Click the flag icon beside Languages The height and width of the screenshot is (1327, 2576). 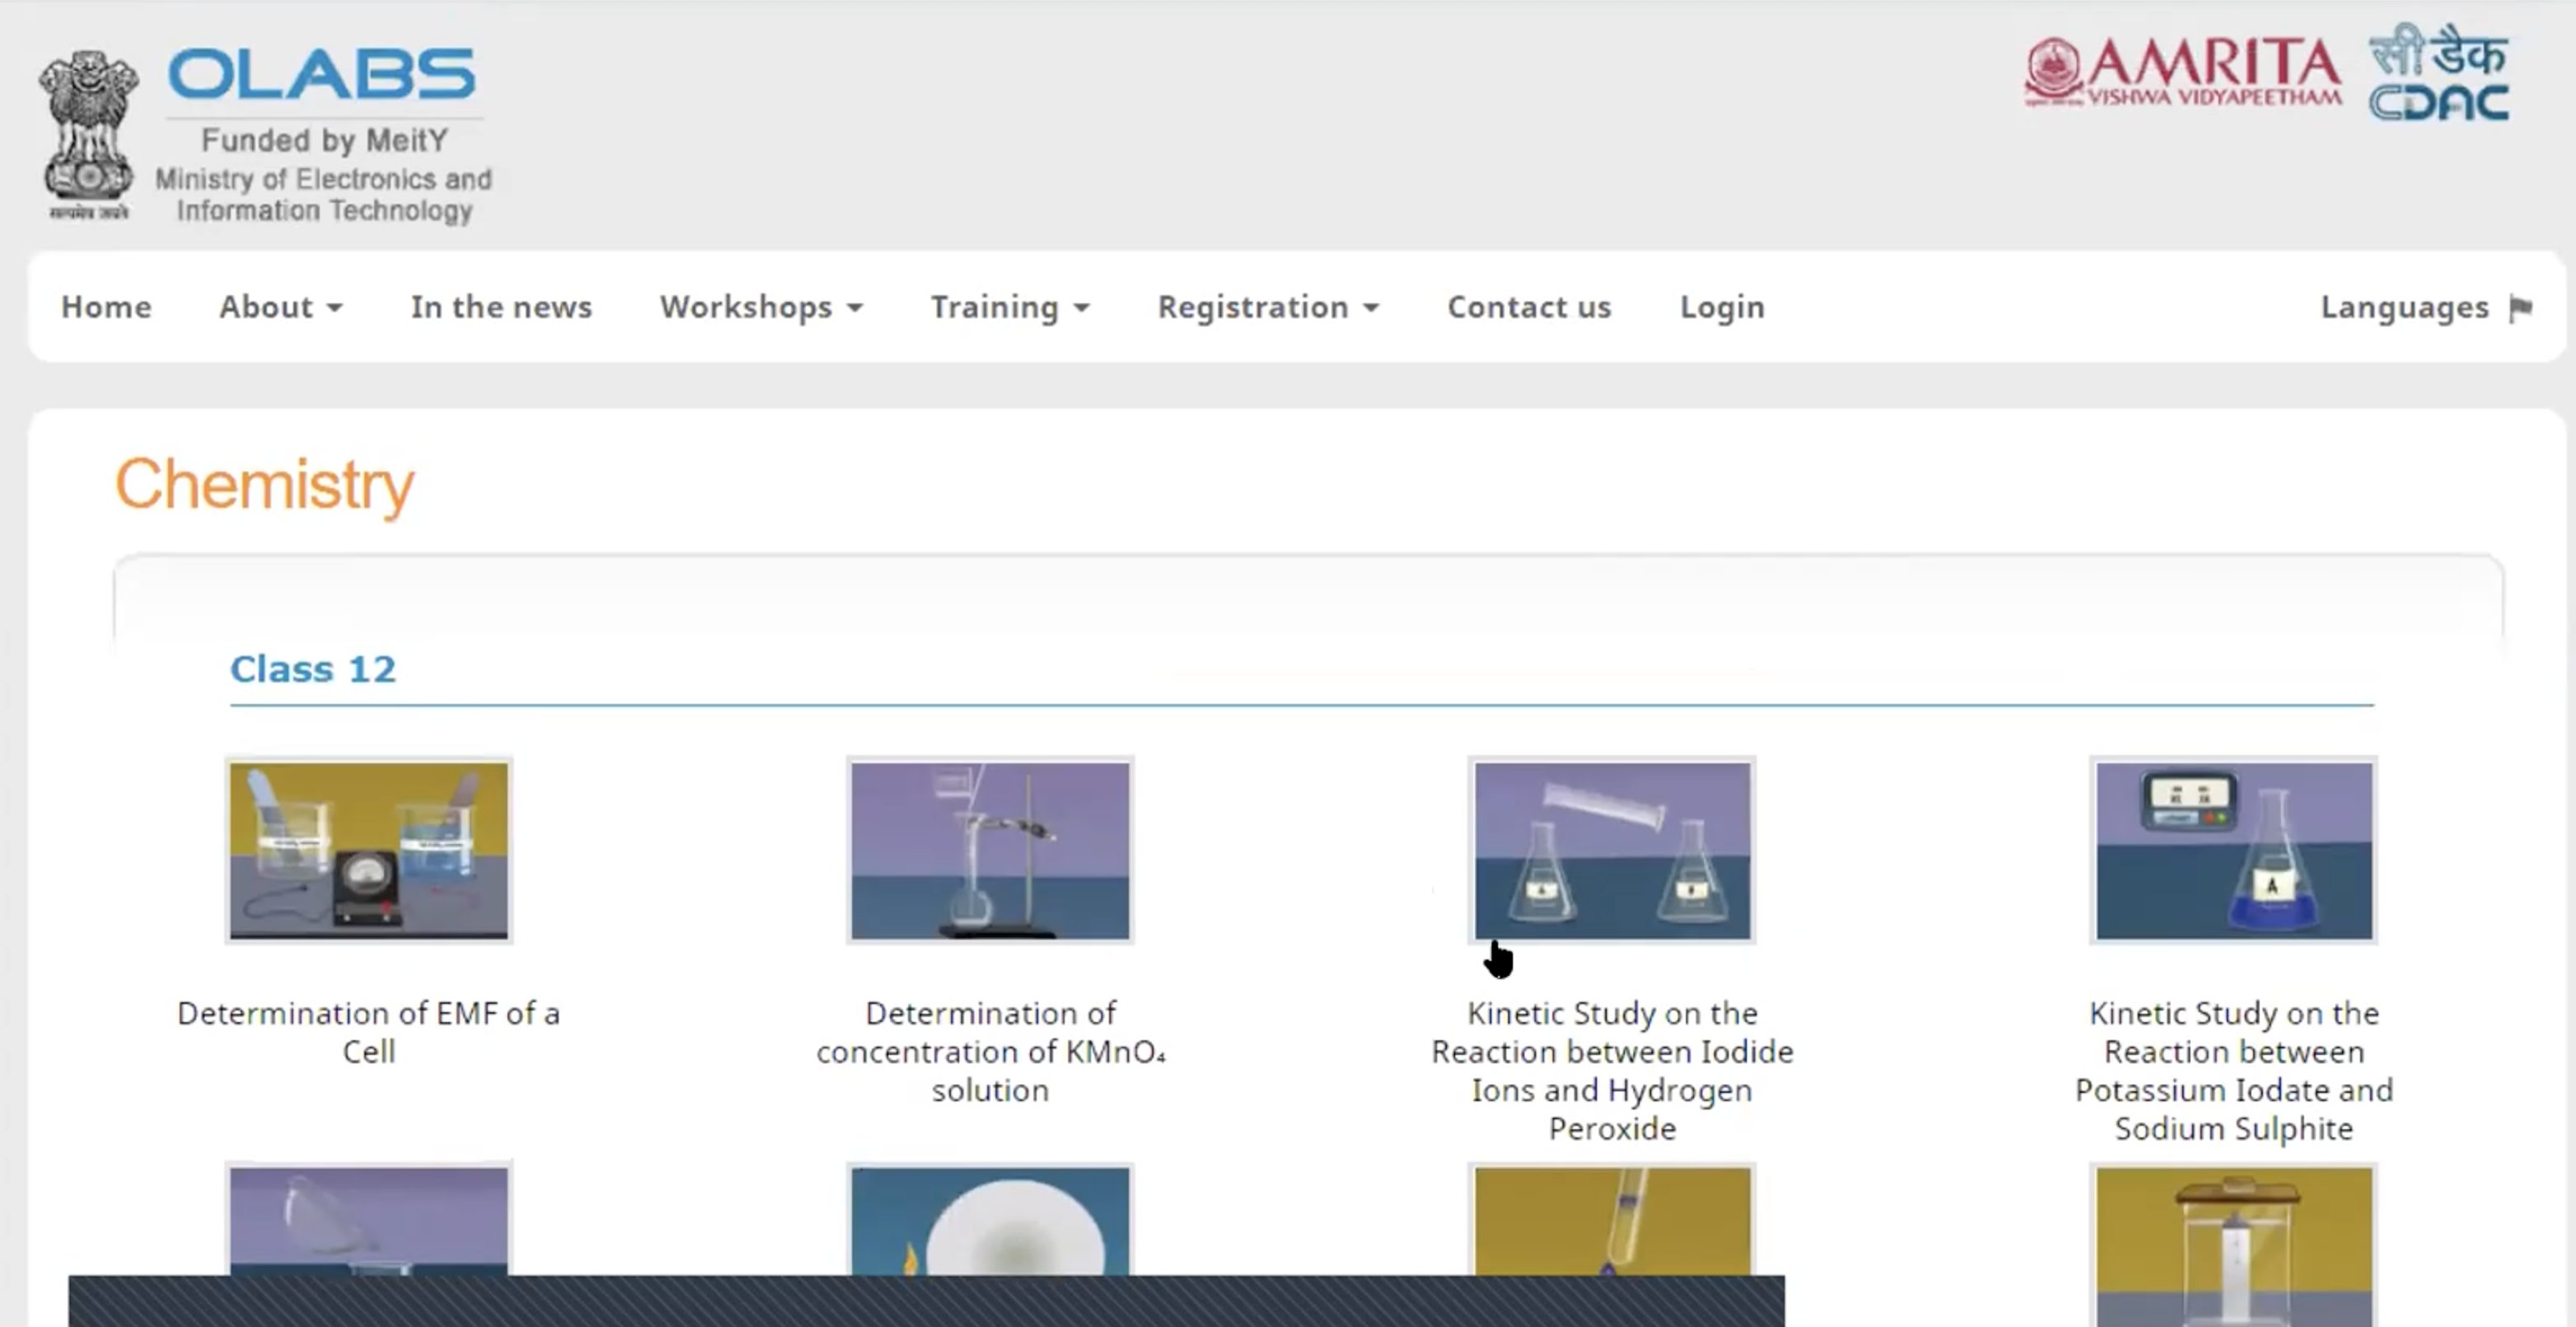point(2523,307)
